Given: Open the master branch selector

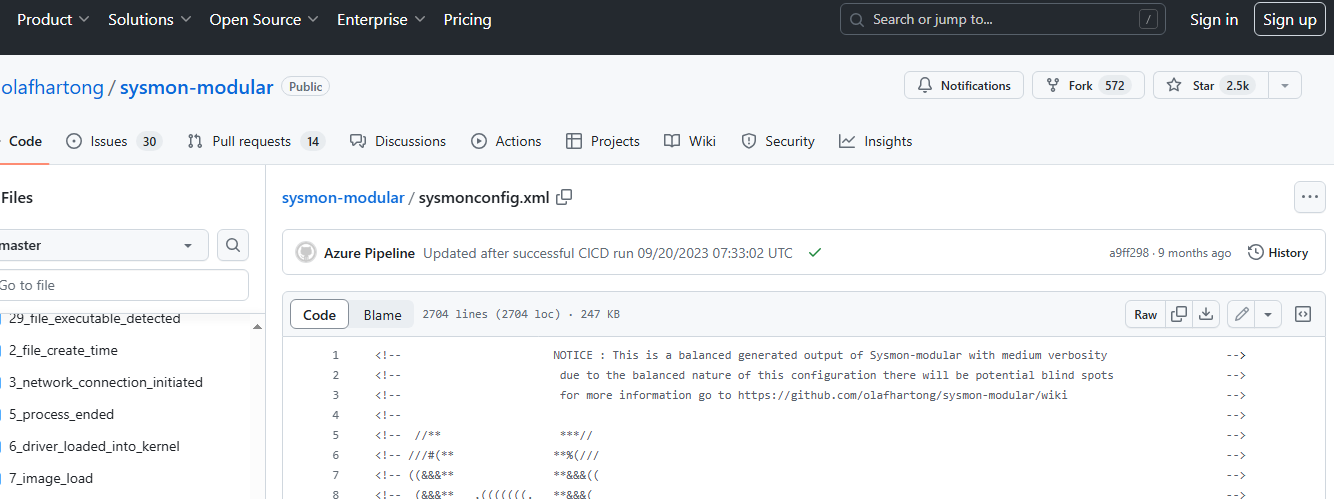Looking at the screenshot, I should pyautogui.click(x=102, y=245).
